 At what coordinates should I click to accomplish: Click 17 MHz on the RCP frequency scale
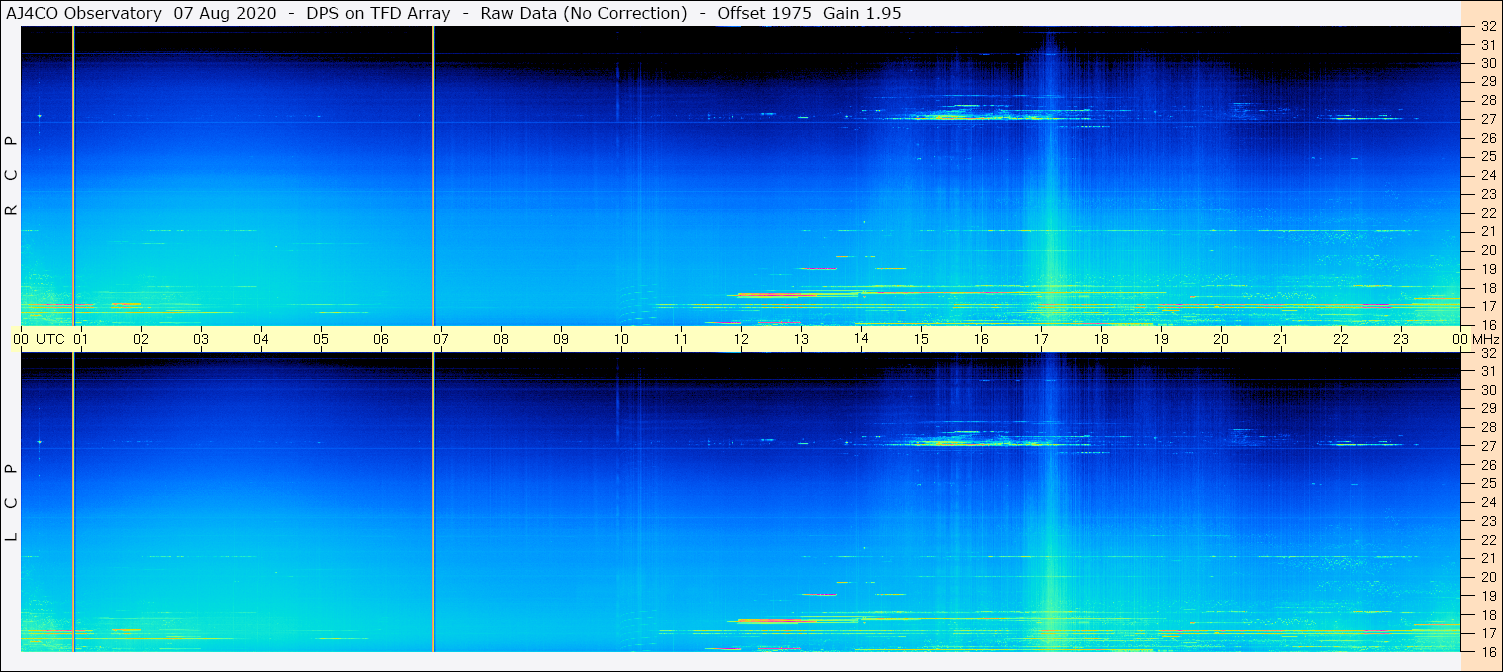coord(1488,306)
